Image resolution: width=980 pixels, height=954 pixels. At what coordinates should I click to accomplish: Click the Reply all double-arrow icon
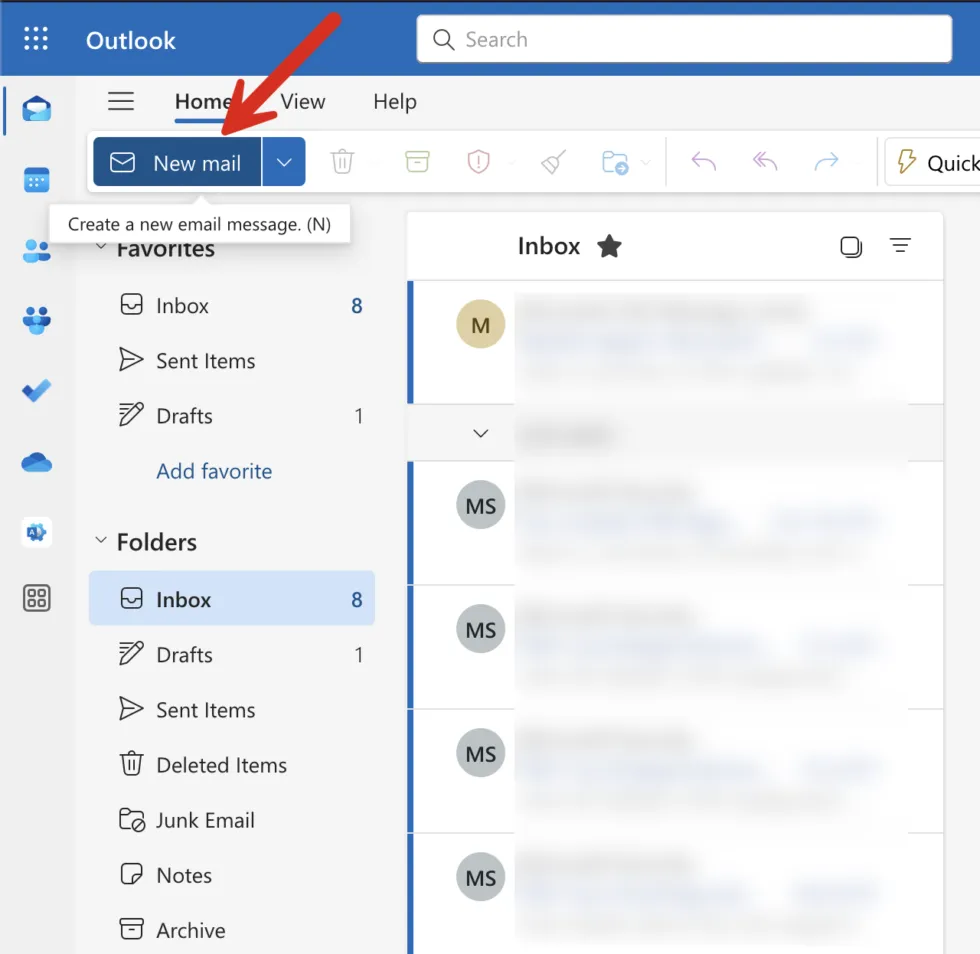(x=764, y=161)
